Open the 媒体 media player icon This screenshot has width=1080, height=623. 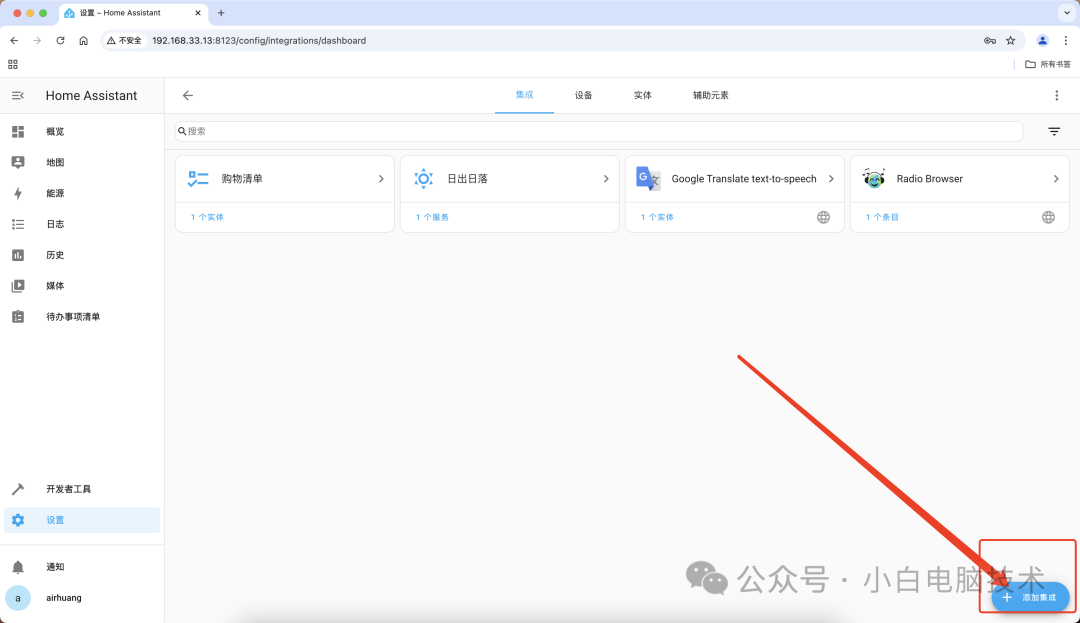[18, 286]
